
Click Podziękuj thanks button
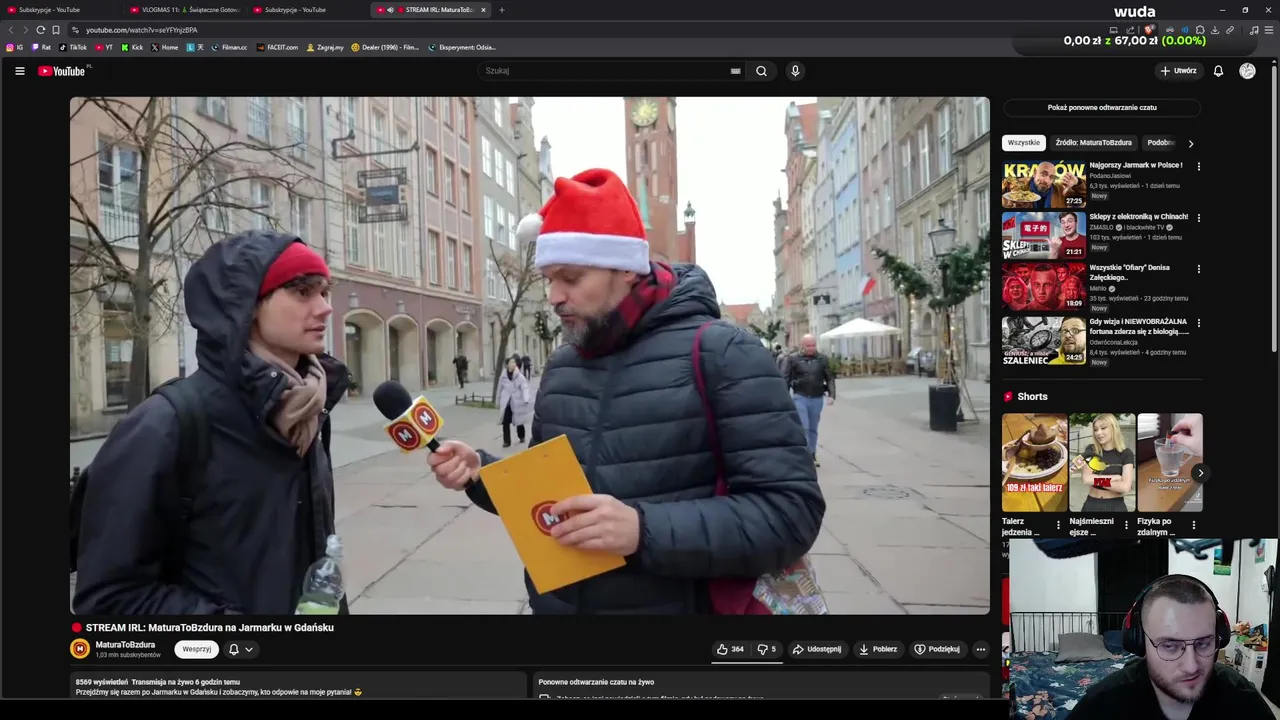(x=937, y=649)
